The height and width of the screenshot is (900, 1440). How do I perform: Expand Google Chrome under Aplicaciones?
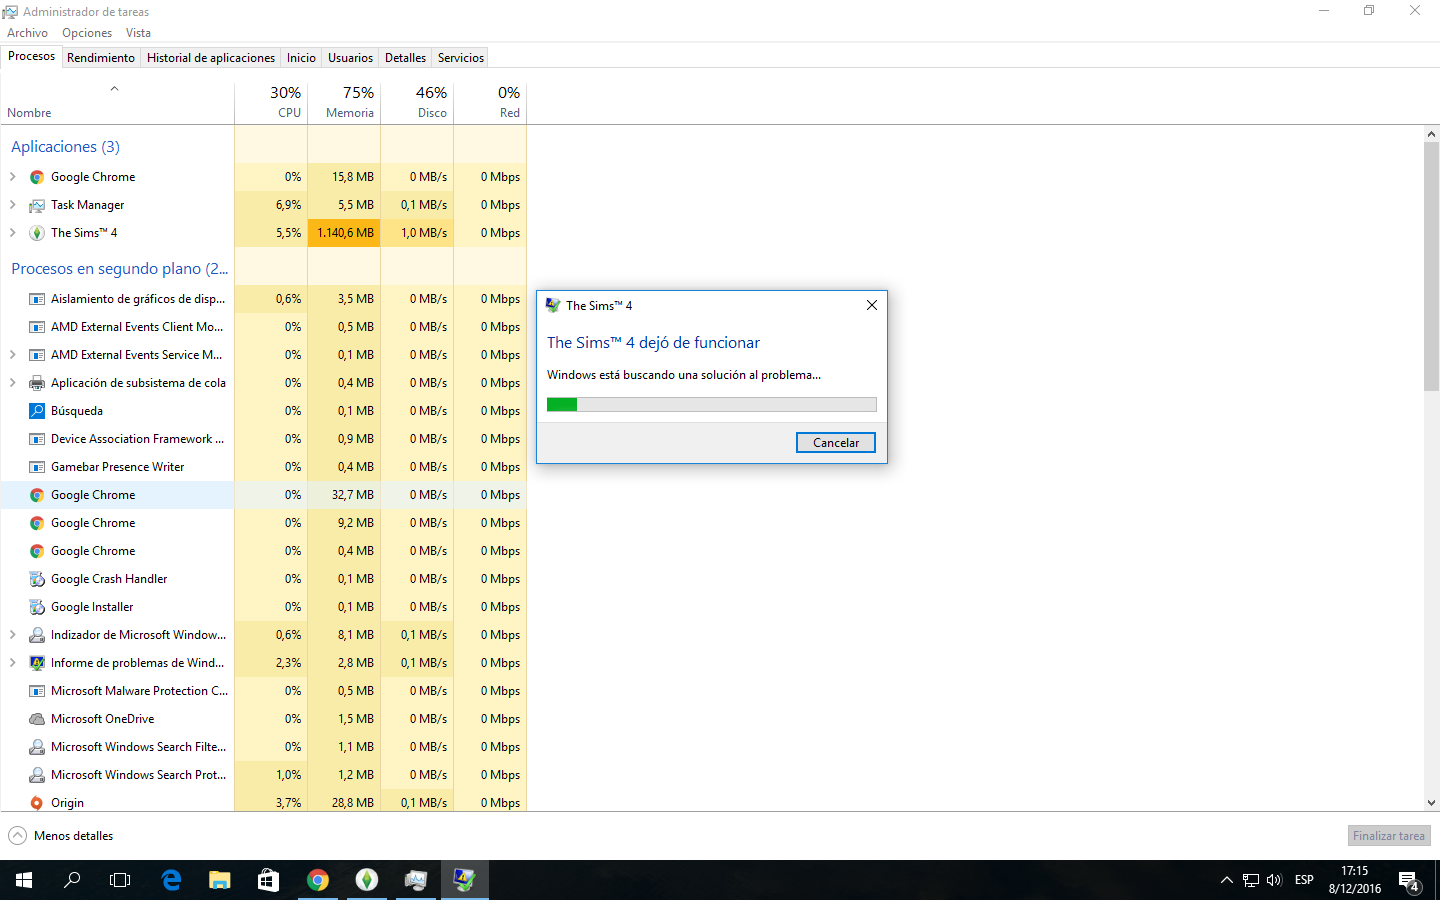(x=12, y=177)
